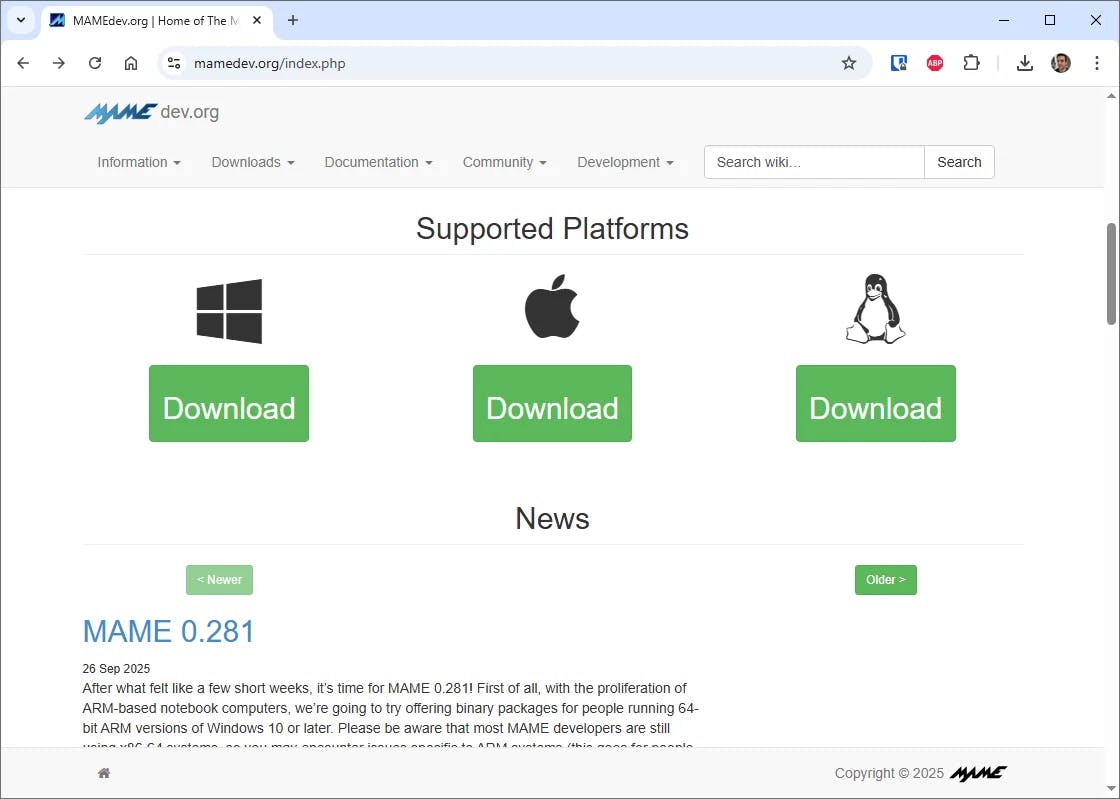
Task: Click the Linux Tux penguin icon
Action: [x=875, y=309]
